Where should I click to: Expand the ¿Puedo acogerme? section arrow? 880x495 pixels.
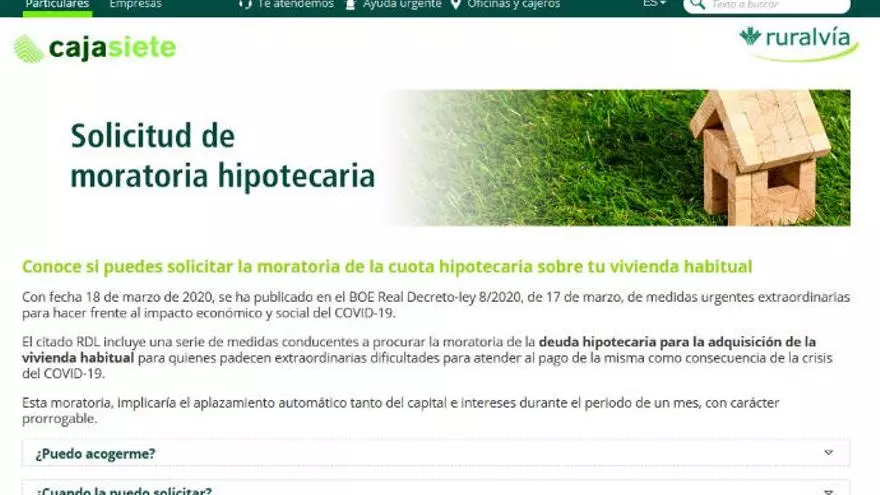(828, 453)
